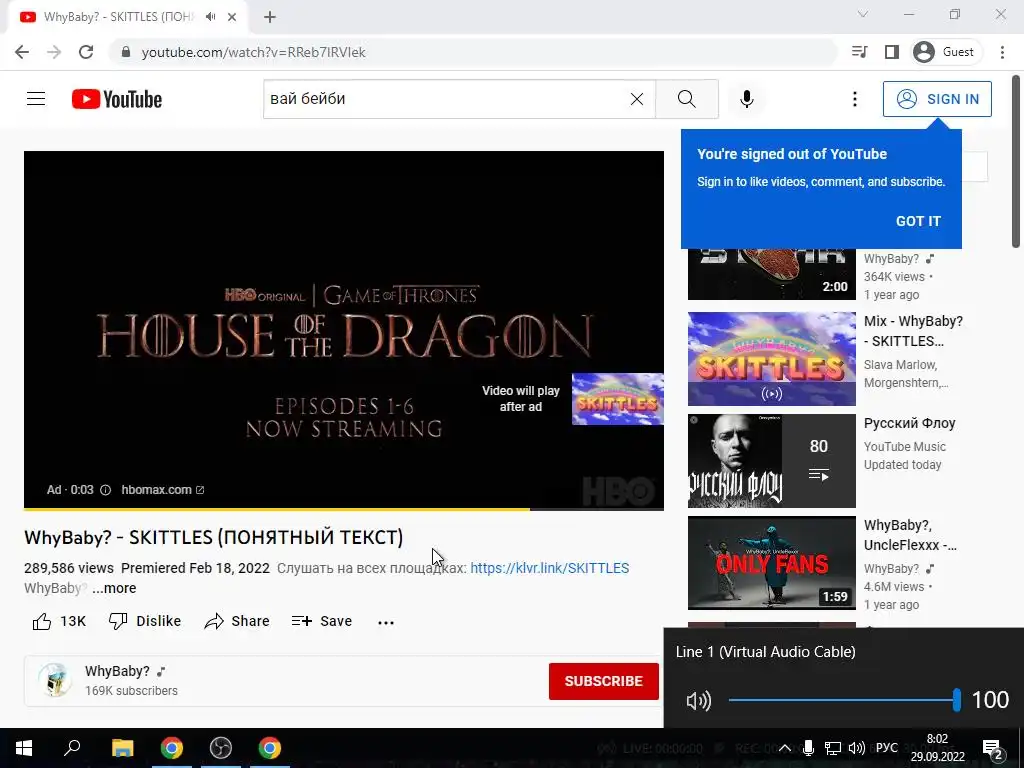Click the ad progress bar

click(344, 509)
